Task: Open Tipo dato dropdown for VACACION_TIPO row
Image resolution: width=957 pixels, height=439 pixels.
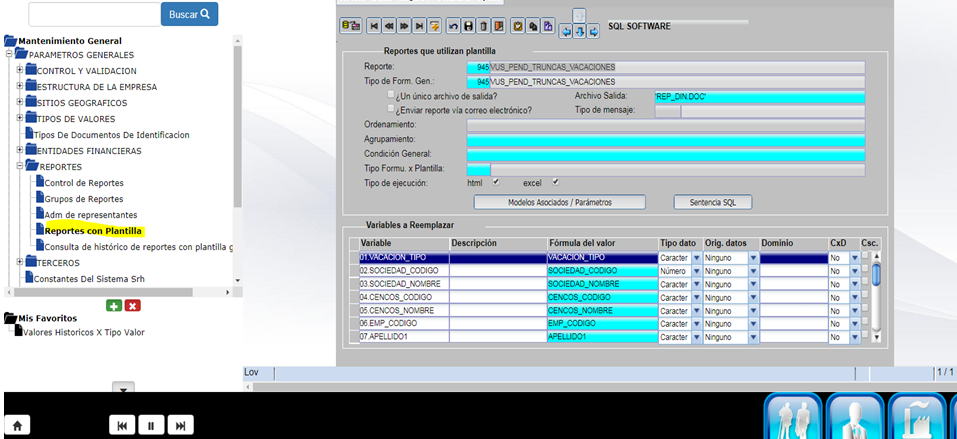Action: 695,258
